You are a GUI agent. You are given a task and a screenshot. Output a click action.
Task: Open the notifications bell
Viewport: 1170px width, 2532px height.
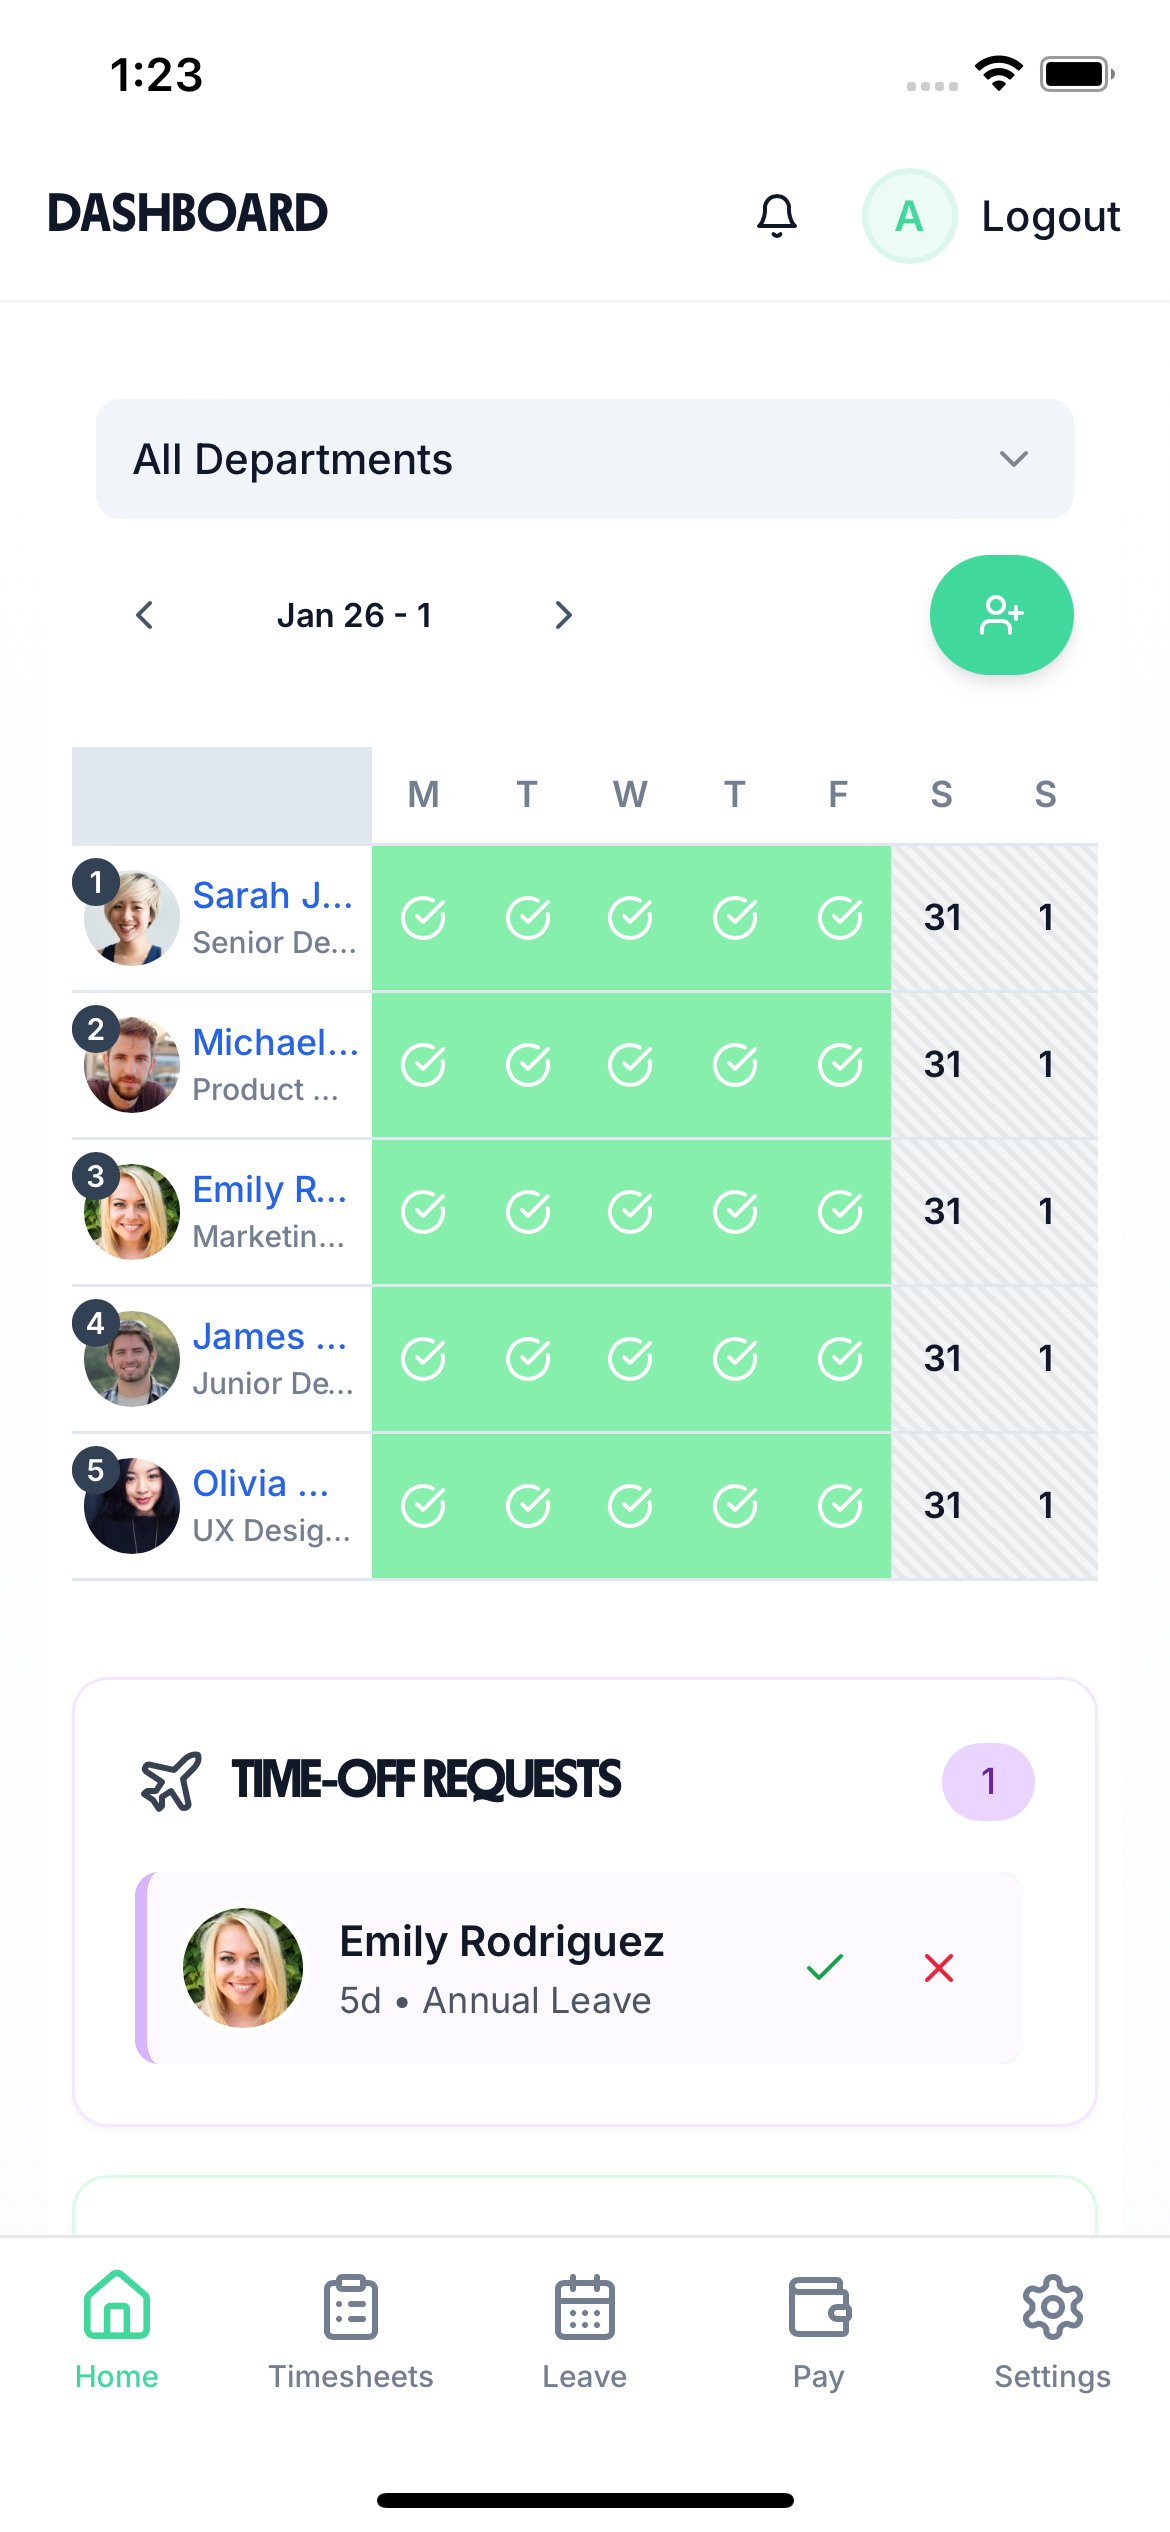777,215
